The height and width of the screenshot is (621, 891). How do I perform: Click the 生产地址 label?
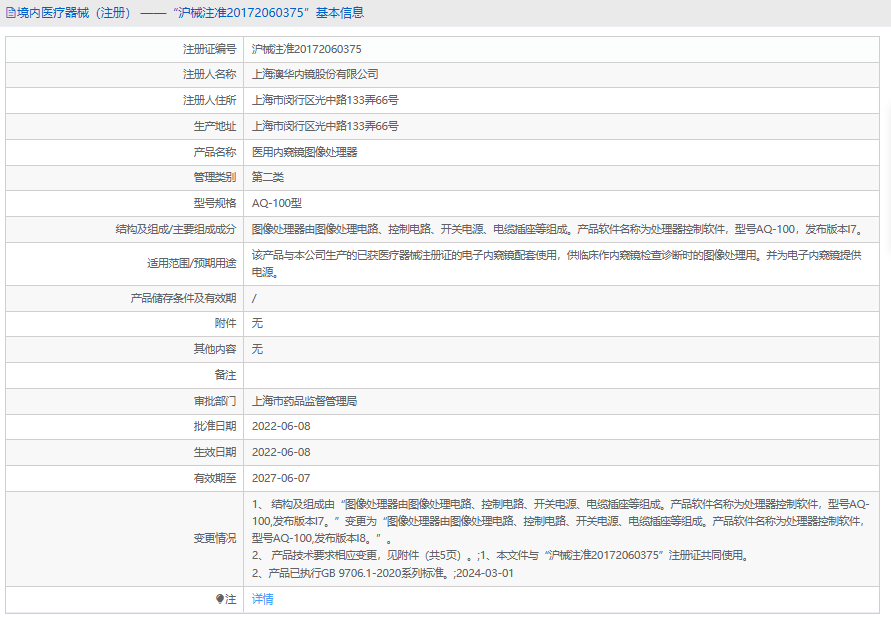215,126
